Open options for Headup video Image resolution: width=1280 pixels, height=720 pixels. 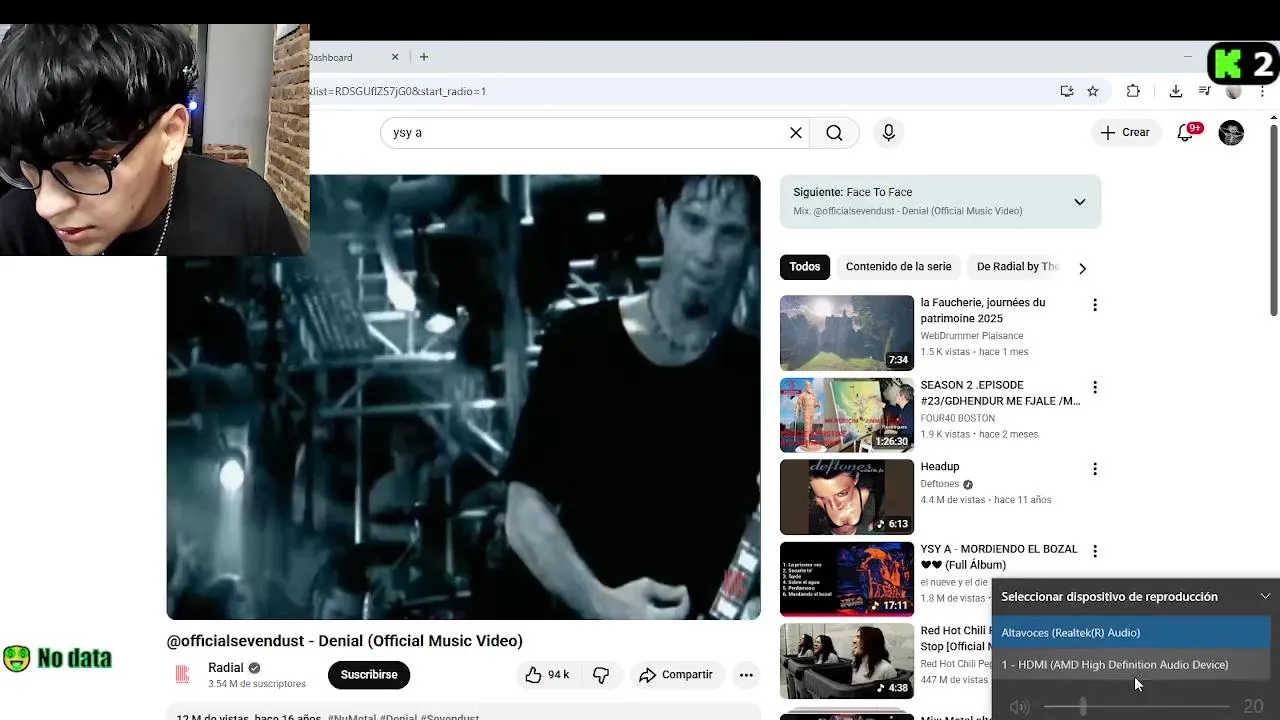[1094, 469]
